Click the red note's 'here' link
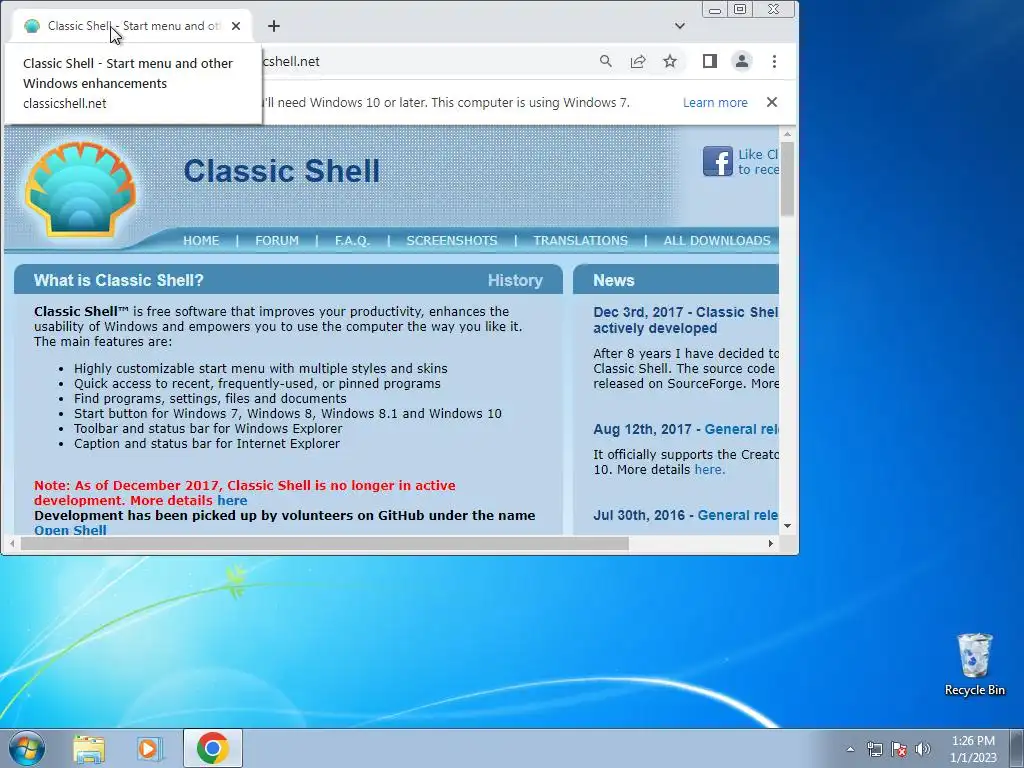Viewport: 1024px width, 768px height. pos(232,501)
